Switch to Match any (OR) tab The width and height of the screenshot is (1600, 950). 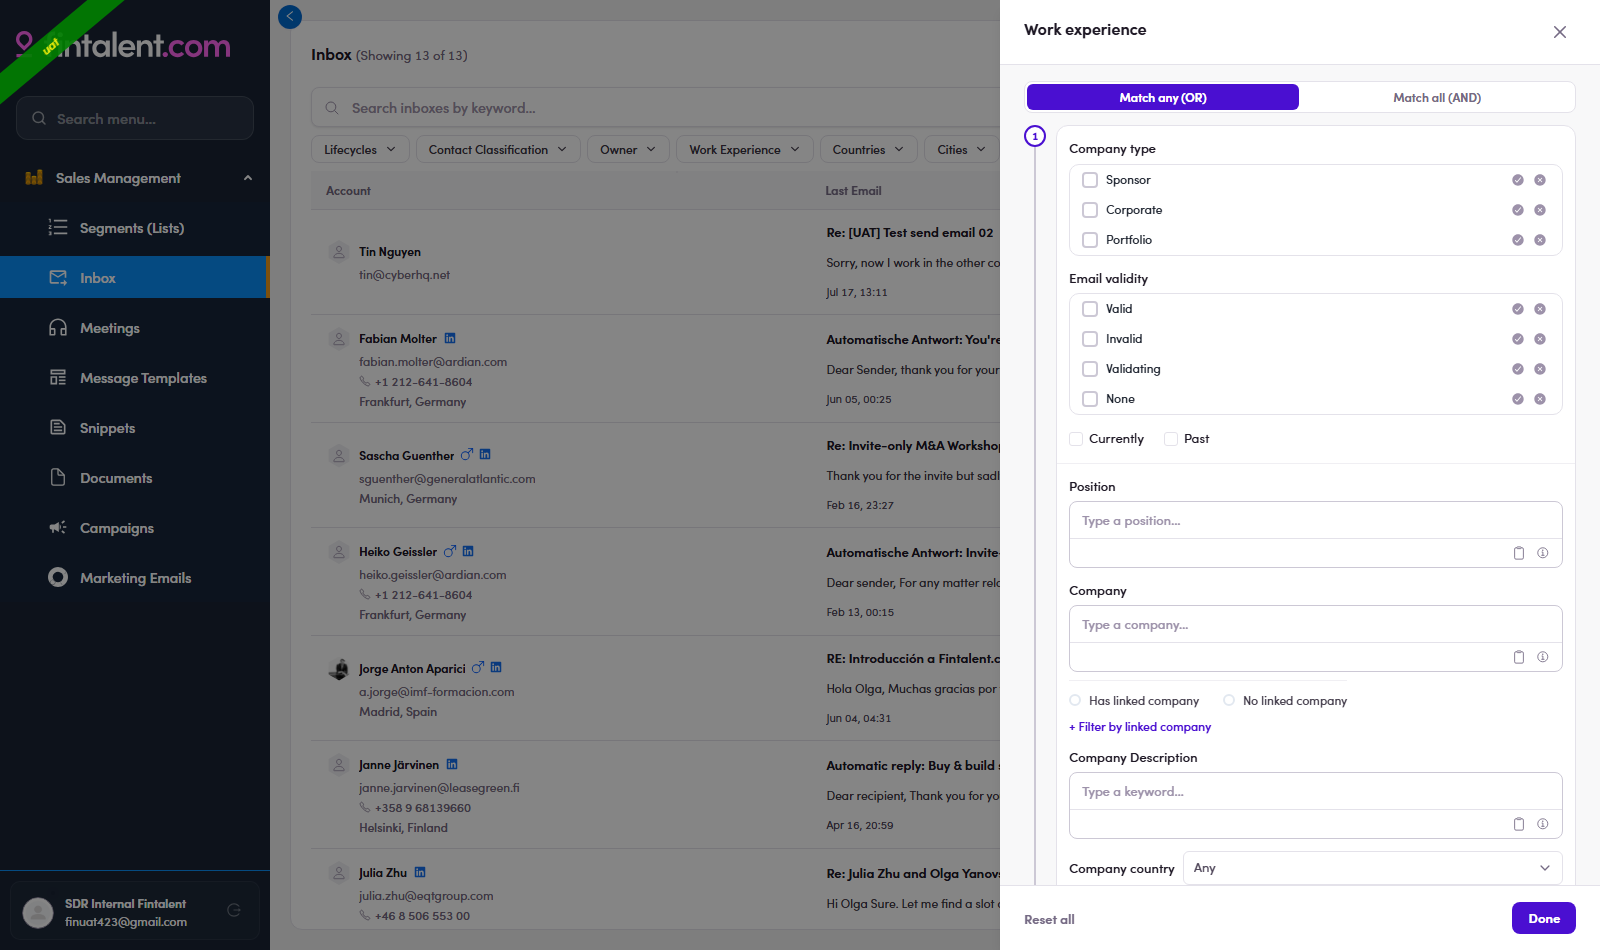click(x=1163, y=97)
